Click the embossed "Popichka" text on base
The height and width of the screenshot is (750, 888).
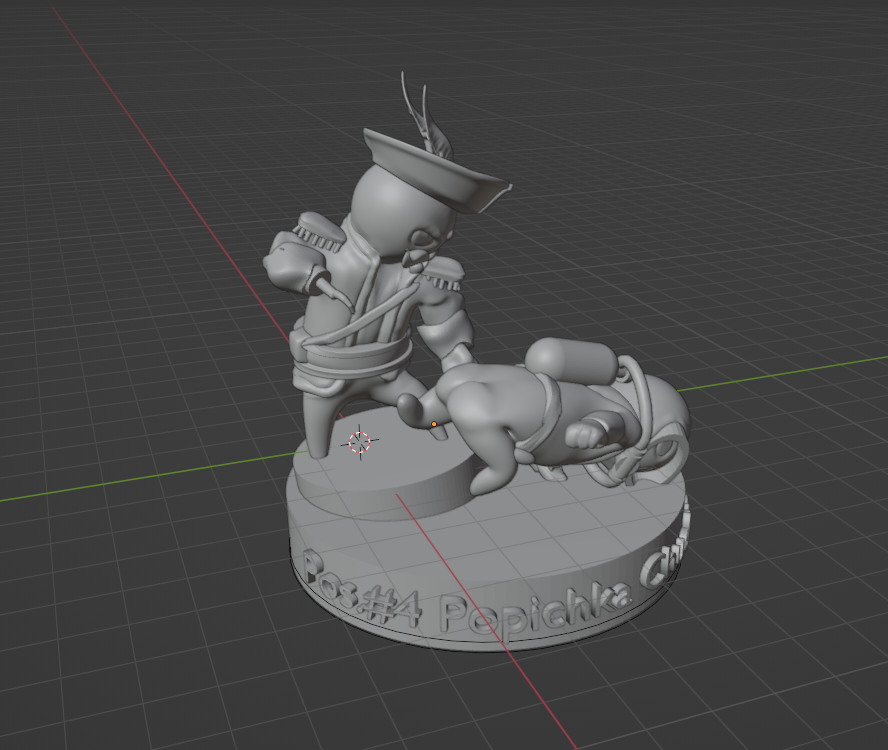(x=537, y=610)
